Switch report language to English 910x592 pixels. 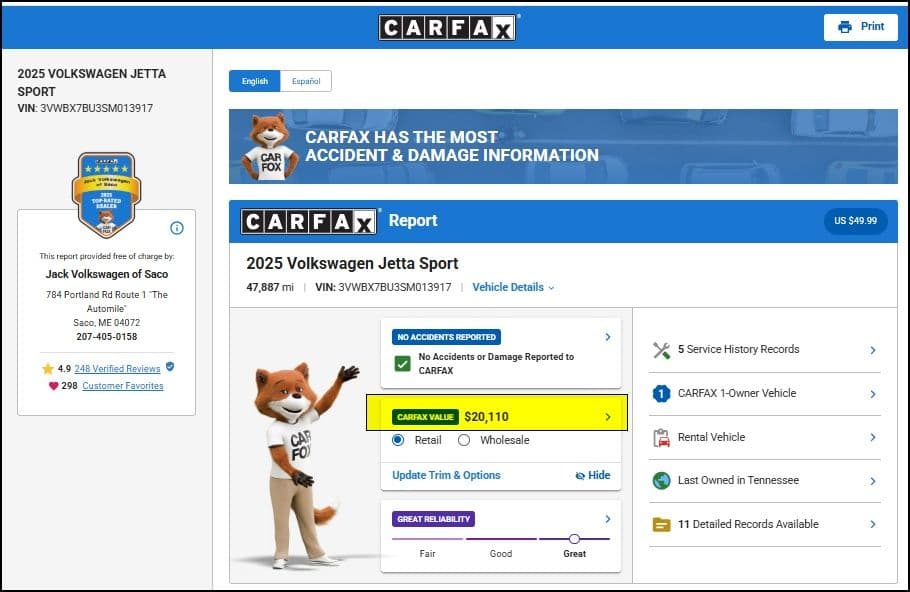tap(255, 81)
